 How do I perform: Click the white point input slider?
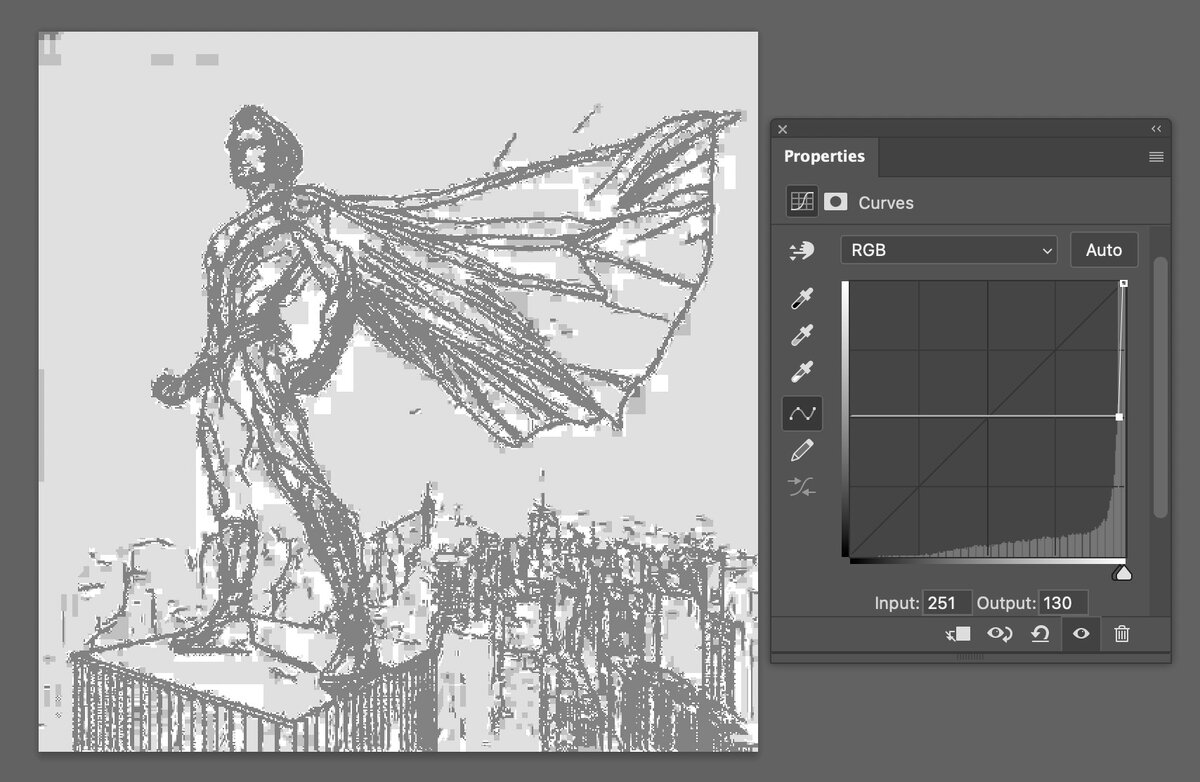tap(1123, 573)
